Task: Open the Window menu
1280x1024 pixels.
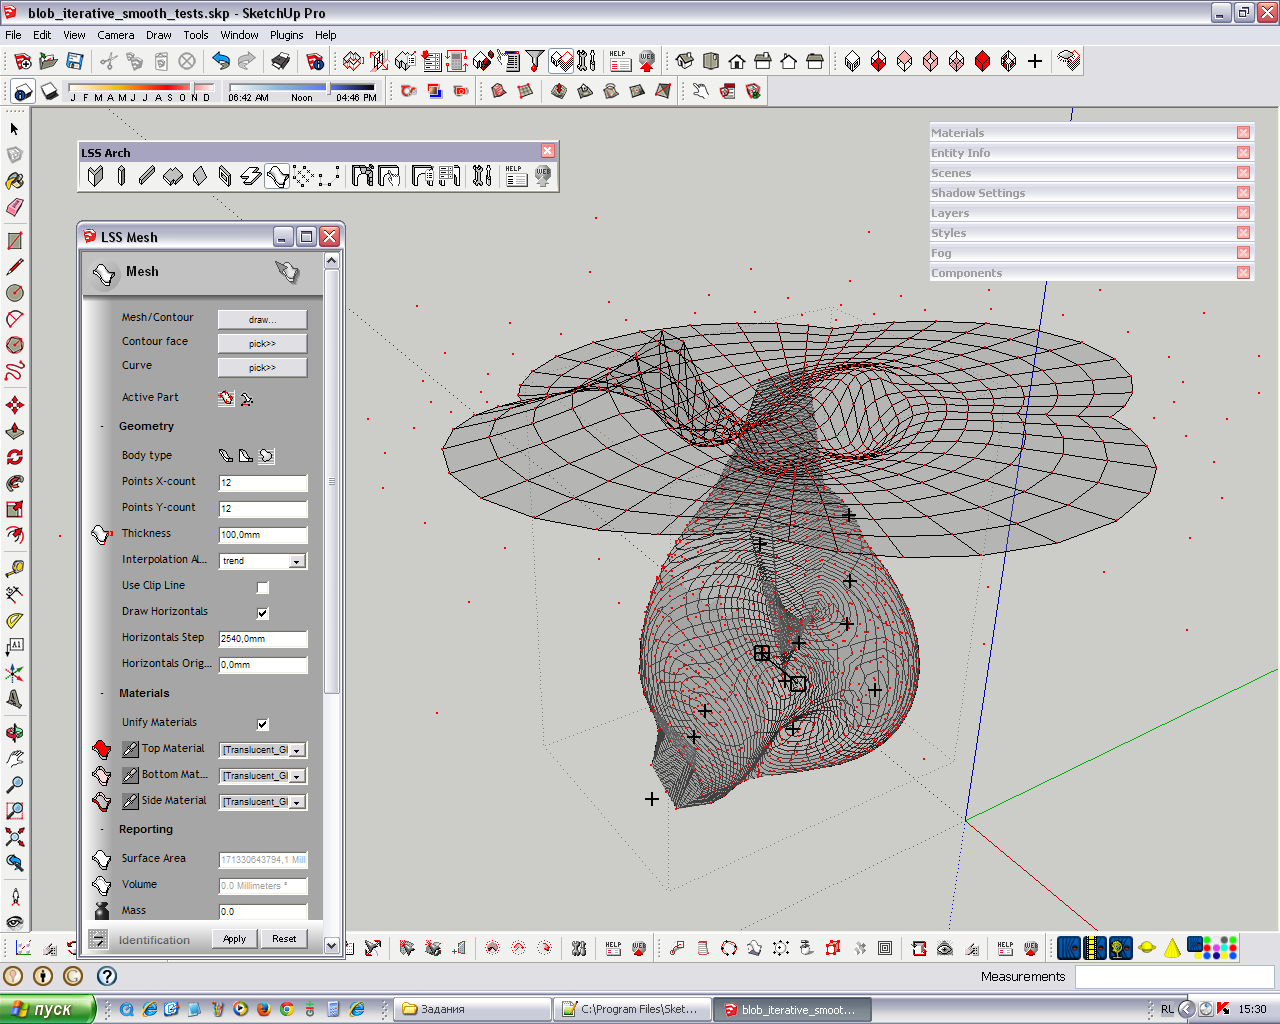Action: tap(240, 35)
